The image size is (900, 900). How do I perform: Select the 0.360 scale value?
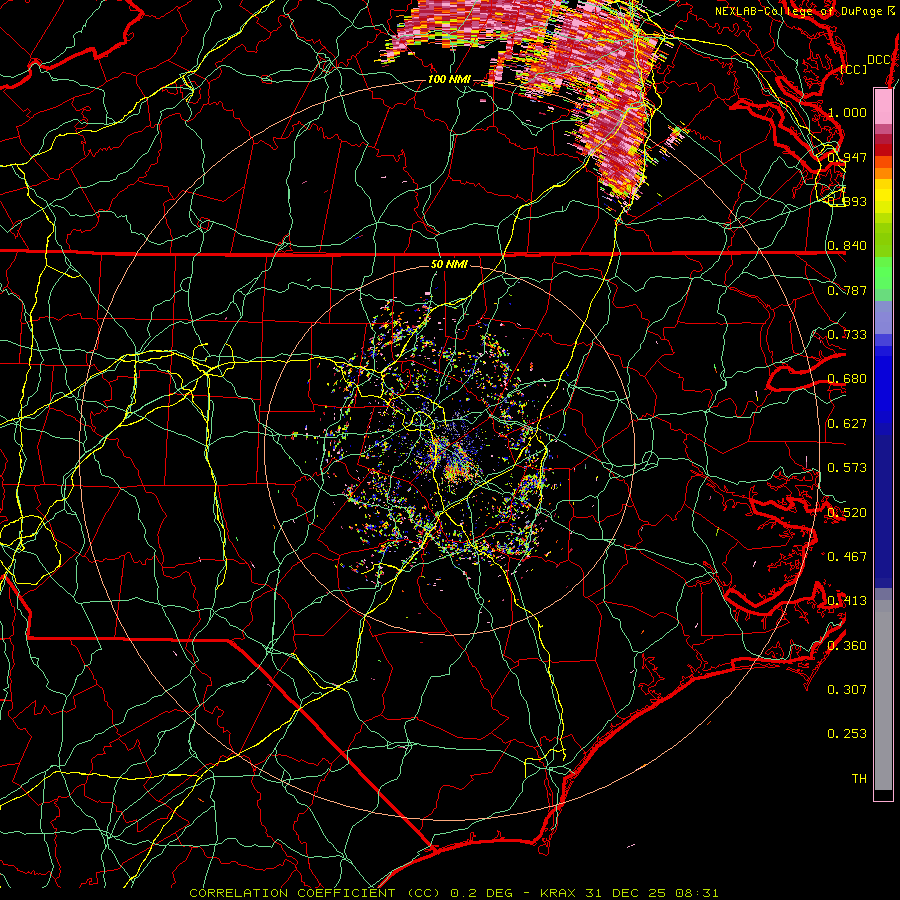click(x=847, y=645)
